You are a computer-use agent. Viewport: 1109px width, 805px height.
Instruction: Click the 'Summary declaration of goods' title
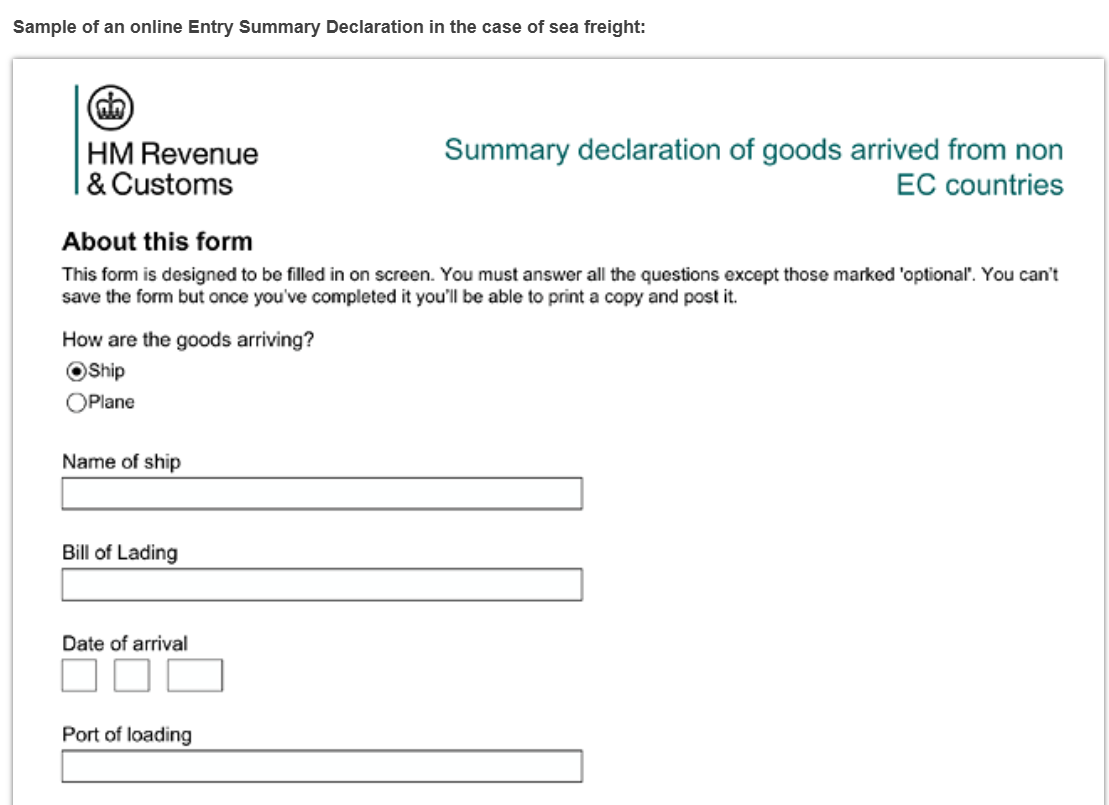(753, 167)
